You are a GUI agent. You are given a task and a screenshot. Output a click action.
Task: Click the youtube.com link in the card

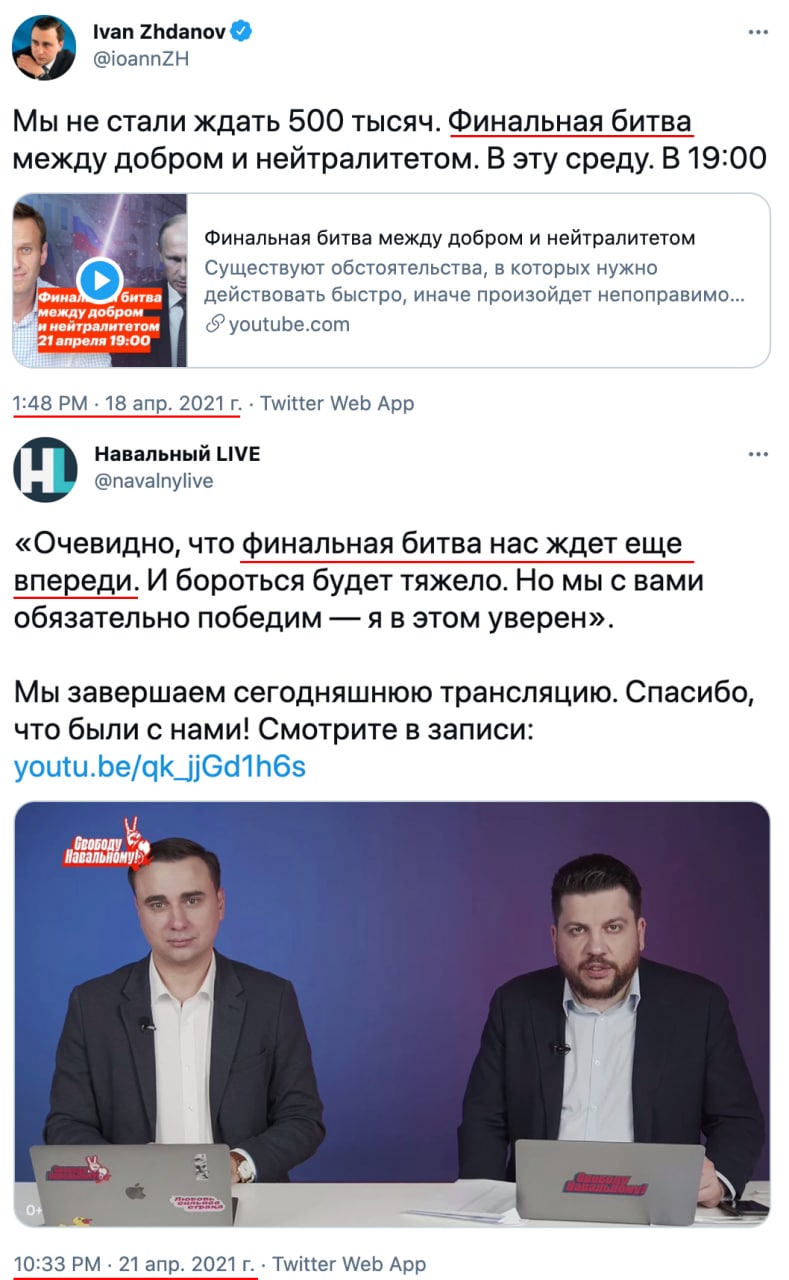coord(289,324)
